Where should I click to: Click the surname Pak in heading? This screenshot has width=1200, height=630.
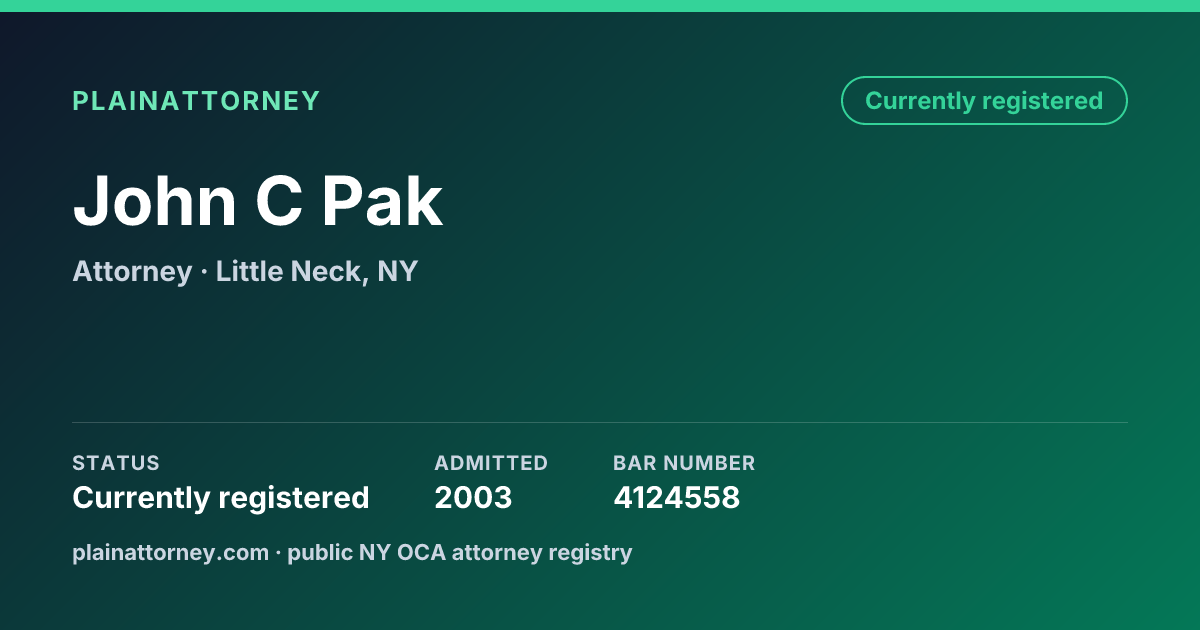point(382,201)
